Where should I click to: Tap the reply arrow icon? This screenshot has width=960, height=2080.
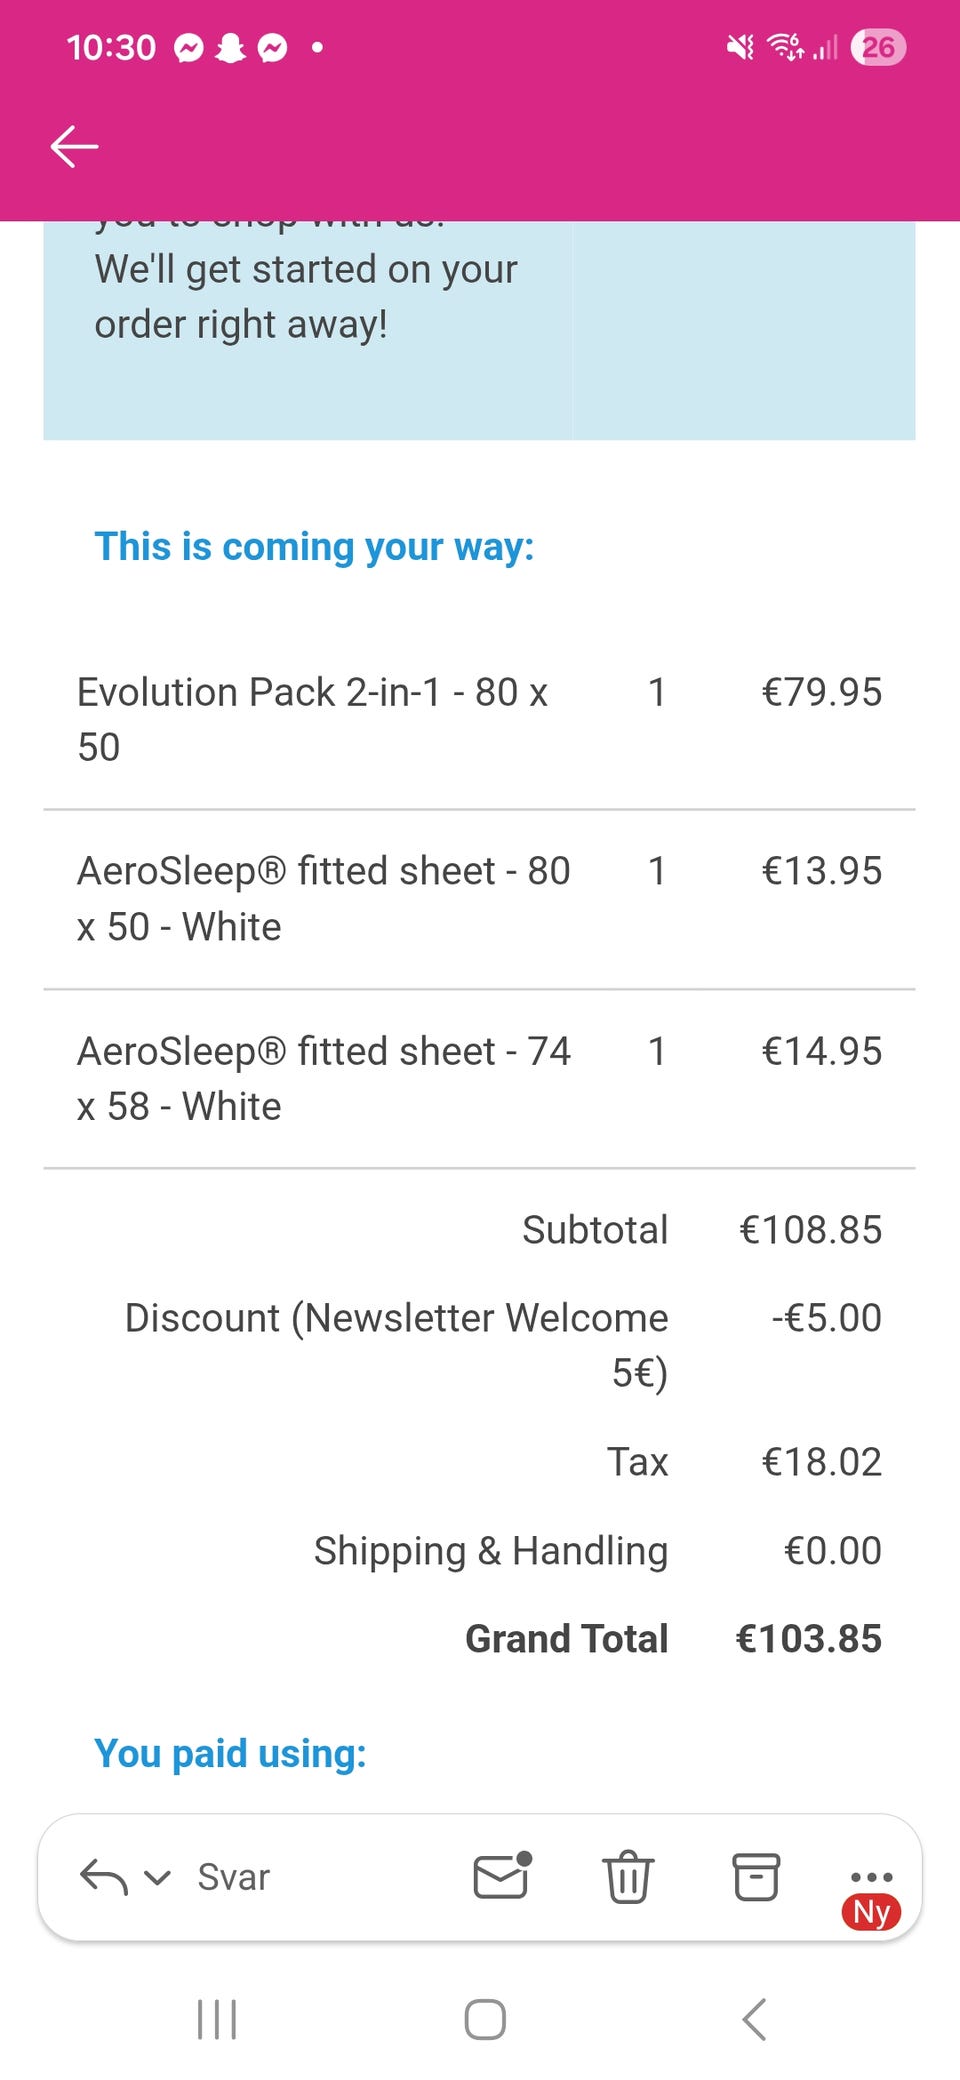pyautogui.click(x=104, y=1877)
